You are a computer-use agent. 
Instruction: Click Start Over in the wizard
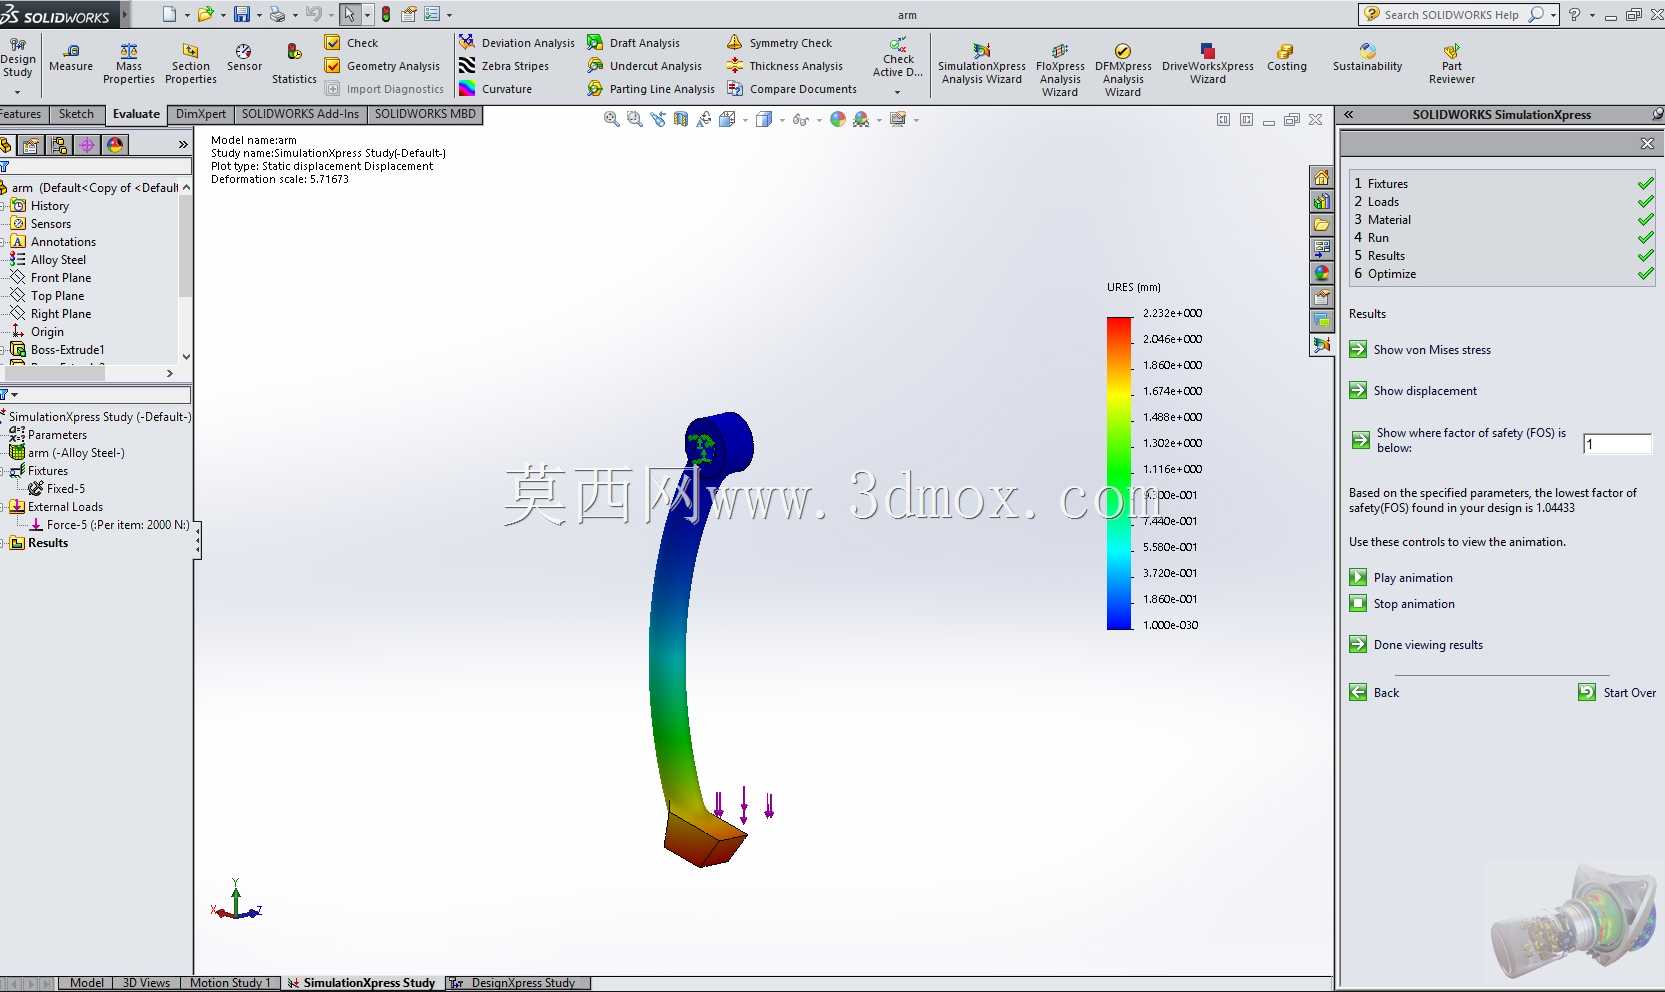(x=1617, y=693)
